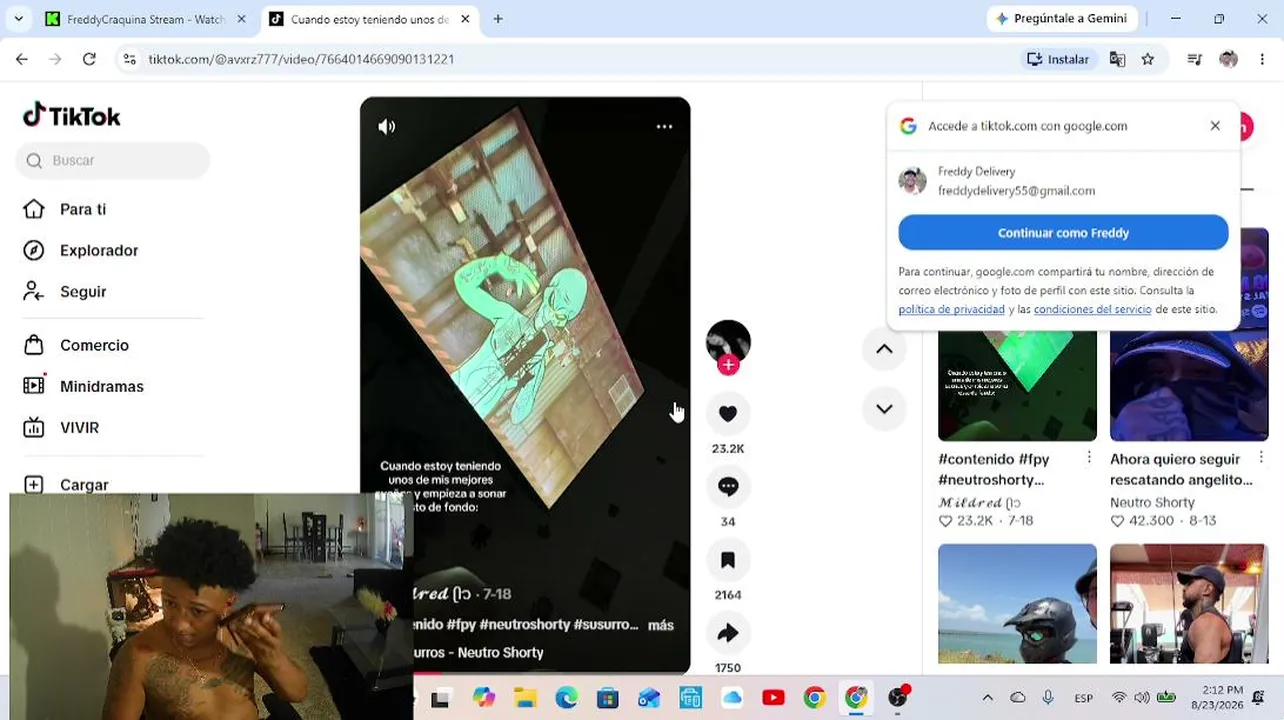Click the tiktok.com address bar URL
The height and width of the screenshot is (720, 1284).
(x=301, y=59)
